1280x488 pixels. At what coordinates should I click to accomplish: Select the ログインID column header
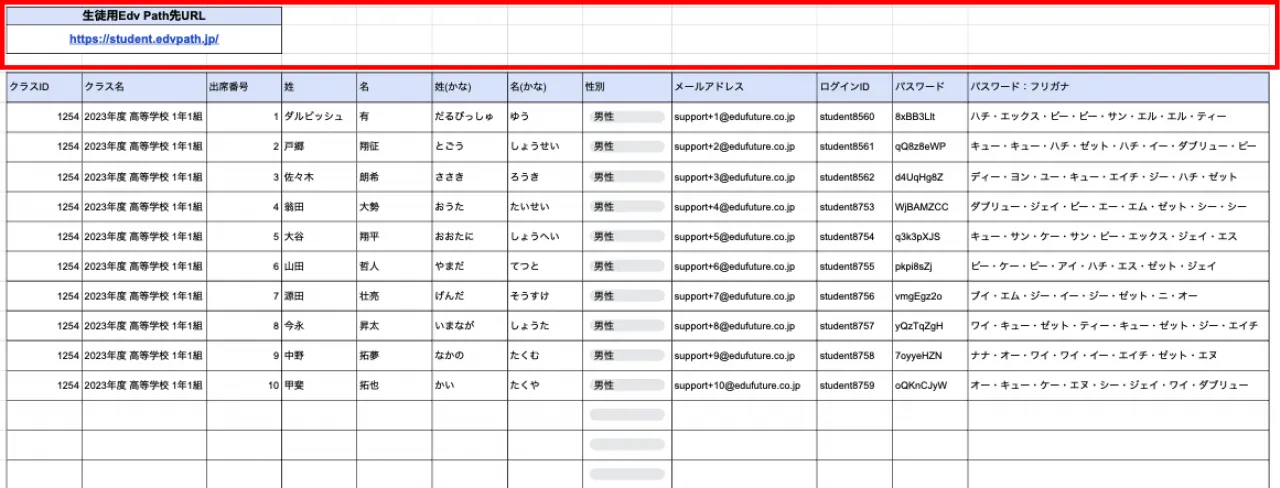click(x=854, y=87)
